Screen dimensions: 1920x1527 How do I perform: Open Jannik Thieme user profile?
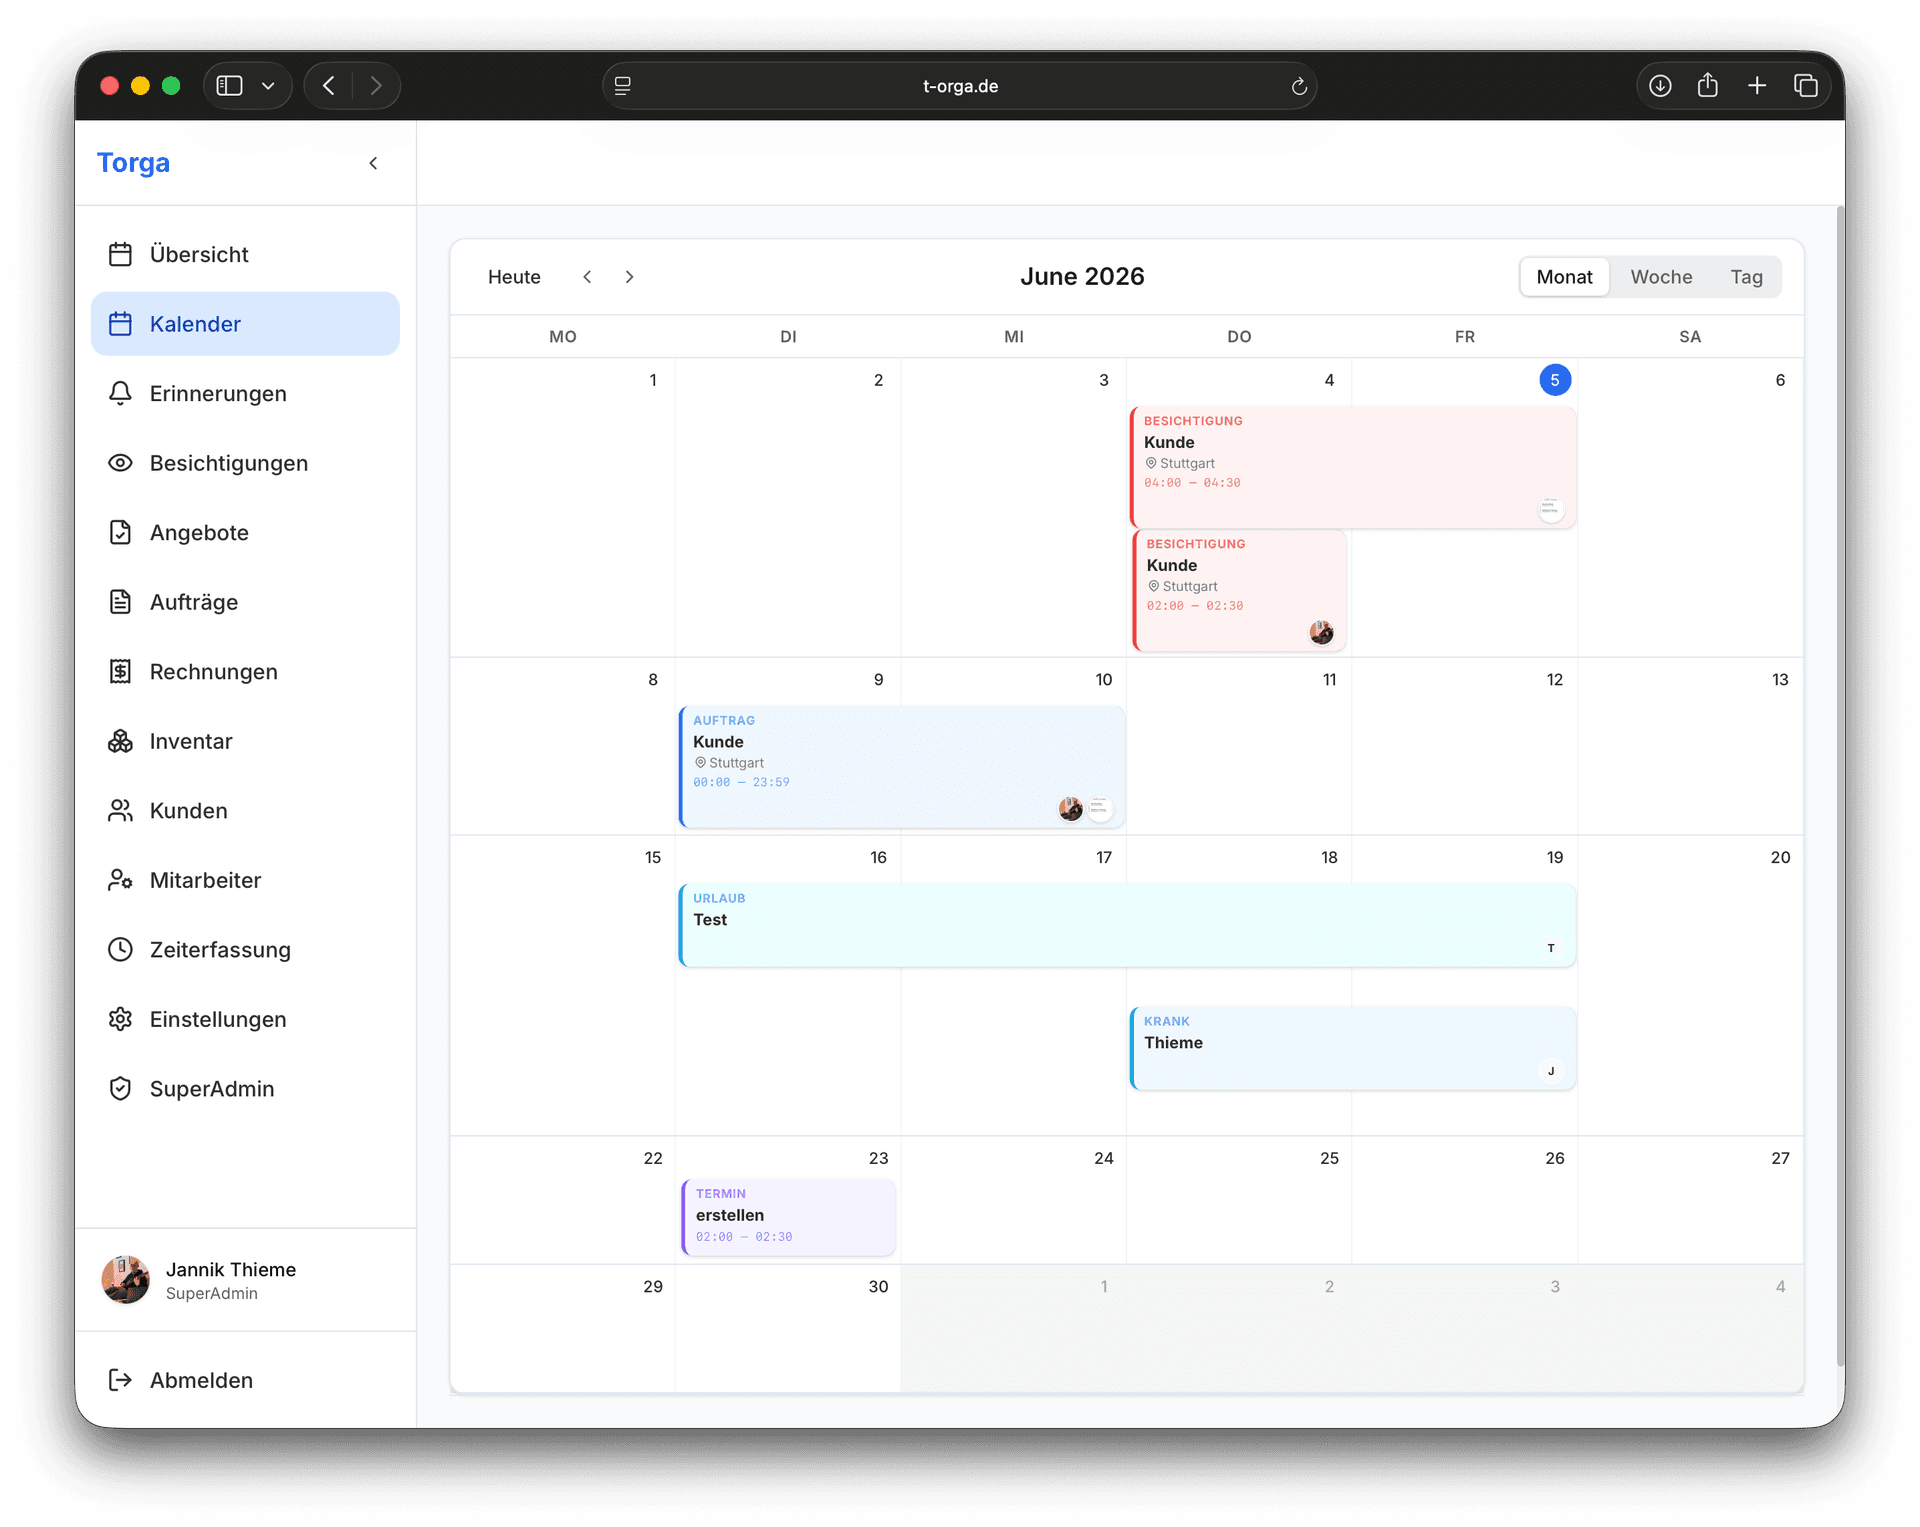(245, 1280)
